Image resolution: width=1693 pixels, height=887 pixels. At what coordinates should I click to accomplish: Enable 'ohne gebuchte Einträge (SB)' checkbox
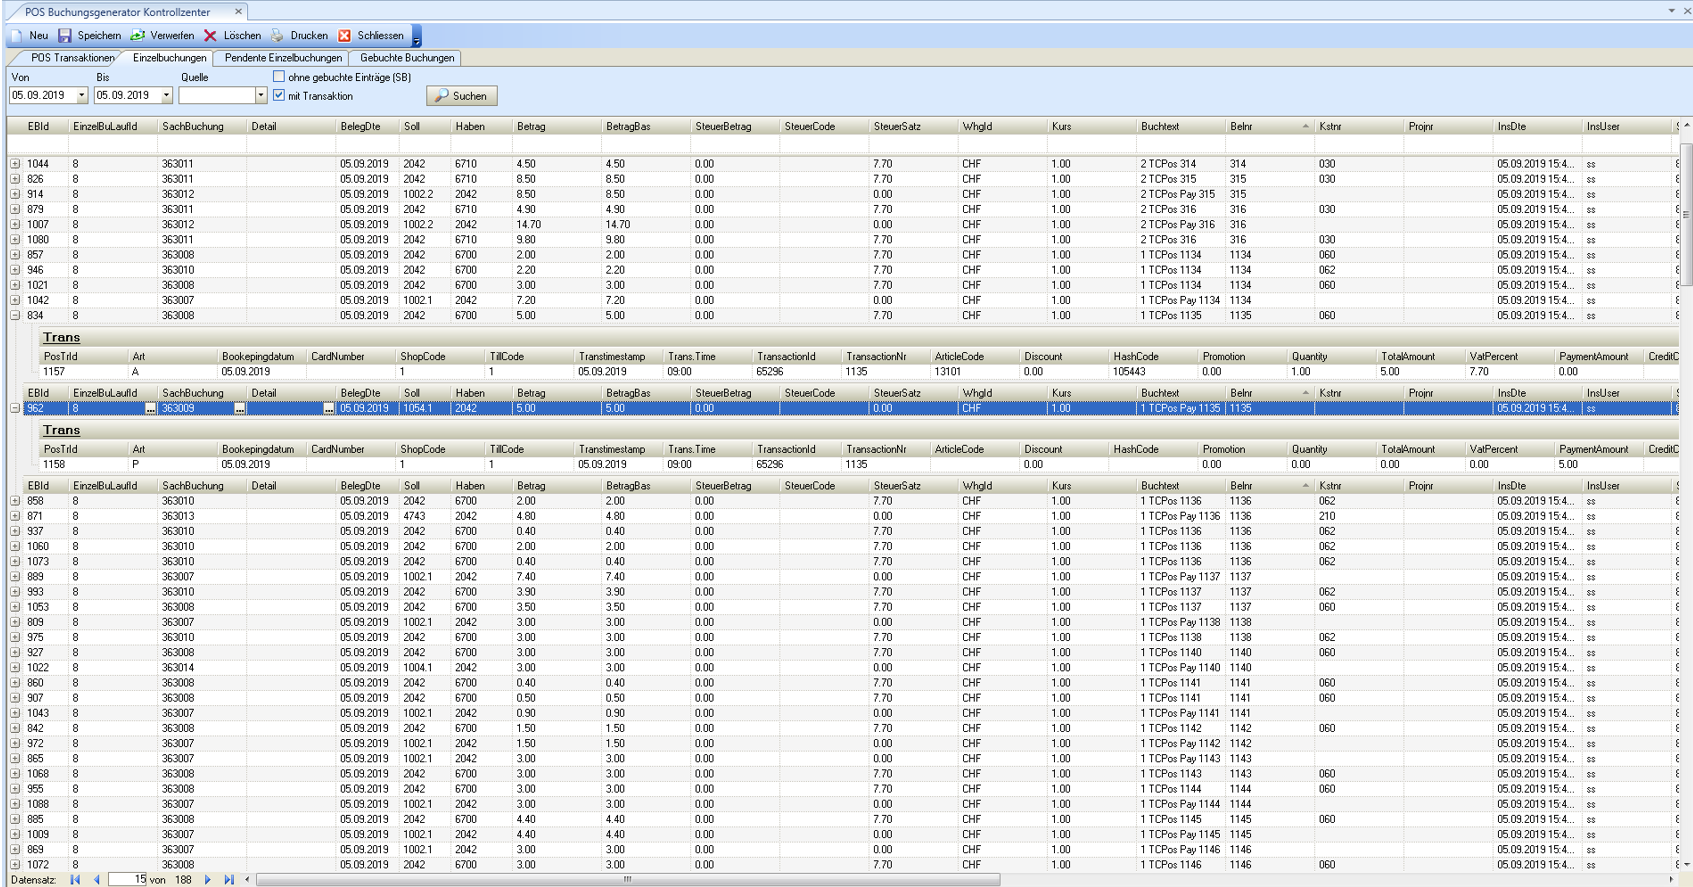pyautogui.click(x=279, y=77)
